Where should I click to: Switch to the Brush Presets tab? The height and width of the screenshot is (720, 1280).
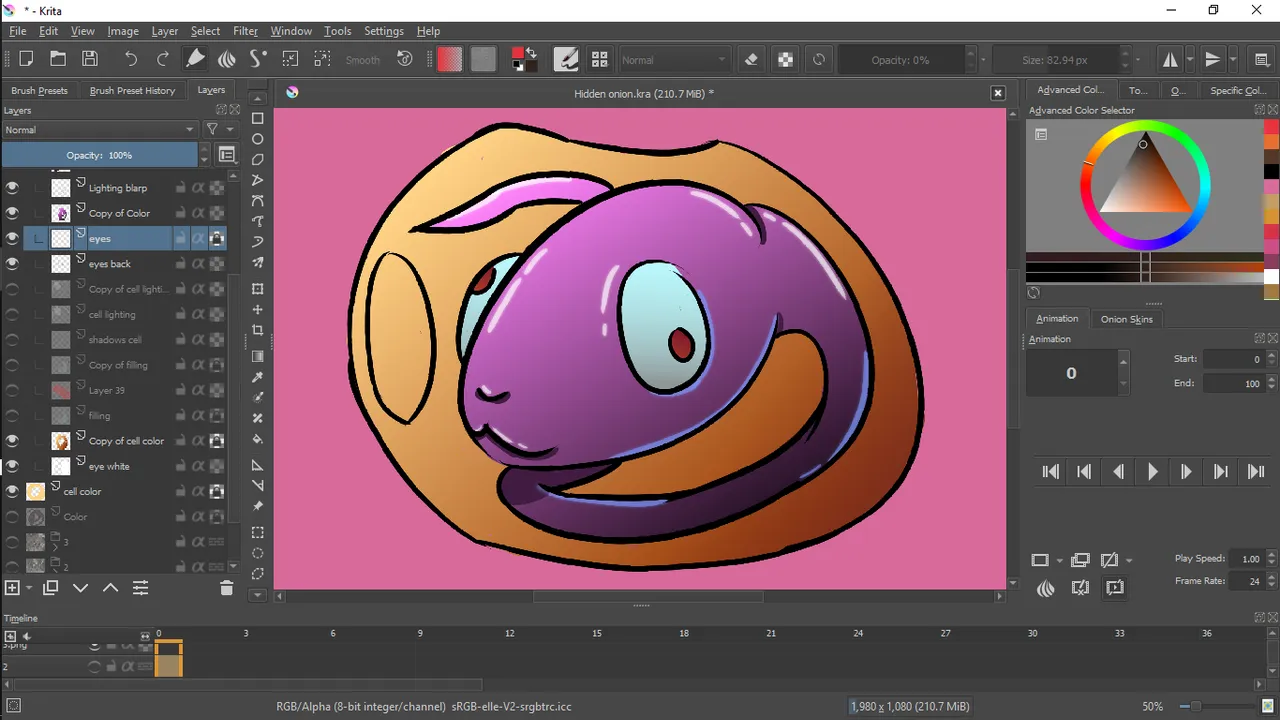coord(40,90)
